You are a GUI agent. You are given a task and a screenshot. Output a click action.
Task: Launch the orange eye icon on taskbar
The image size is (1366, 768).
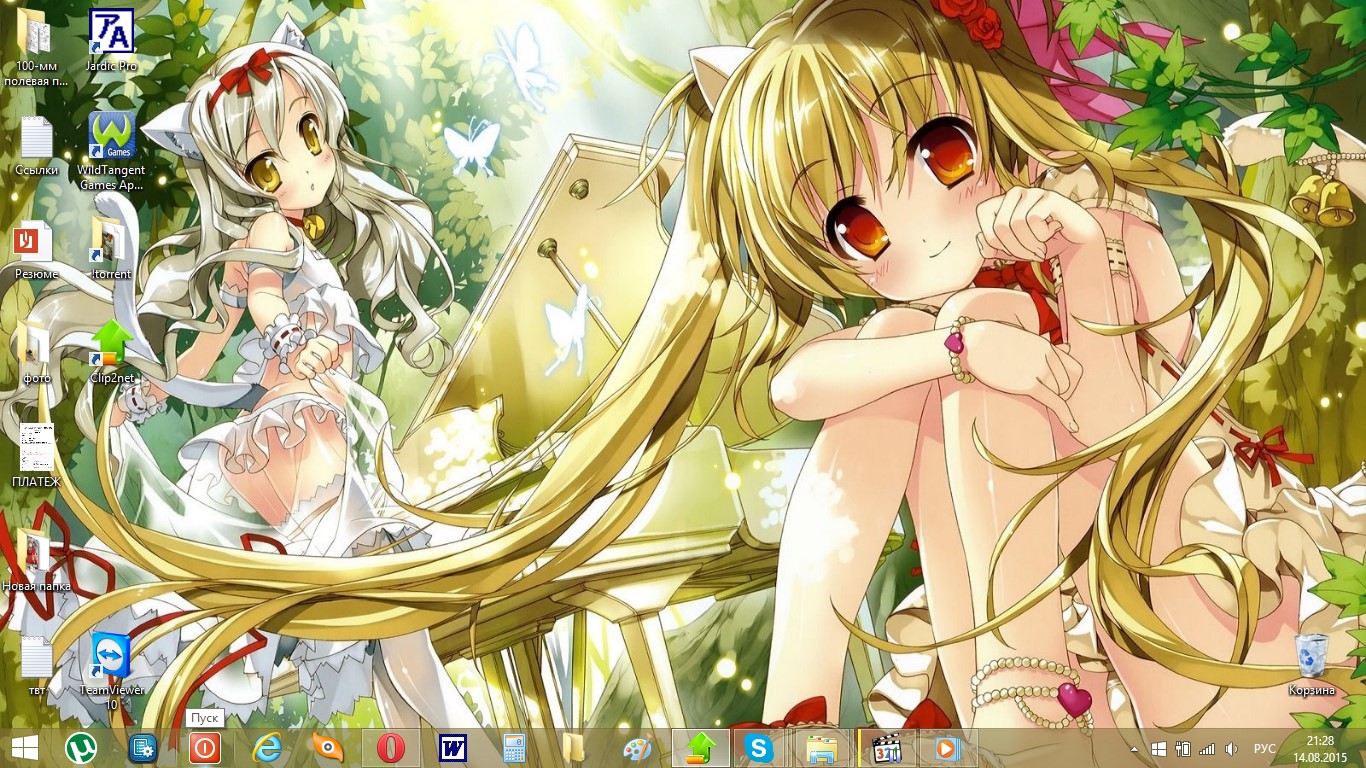(x=328, y=748)
